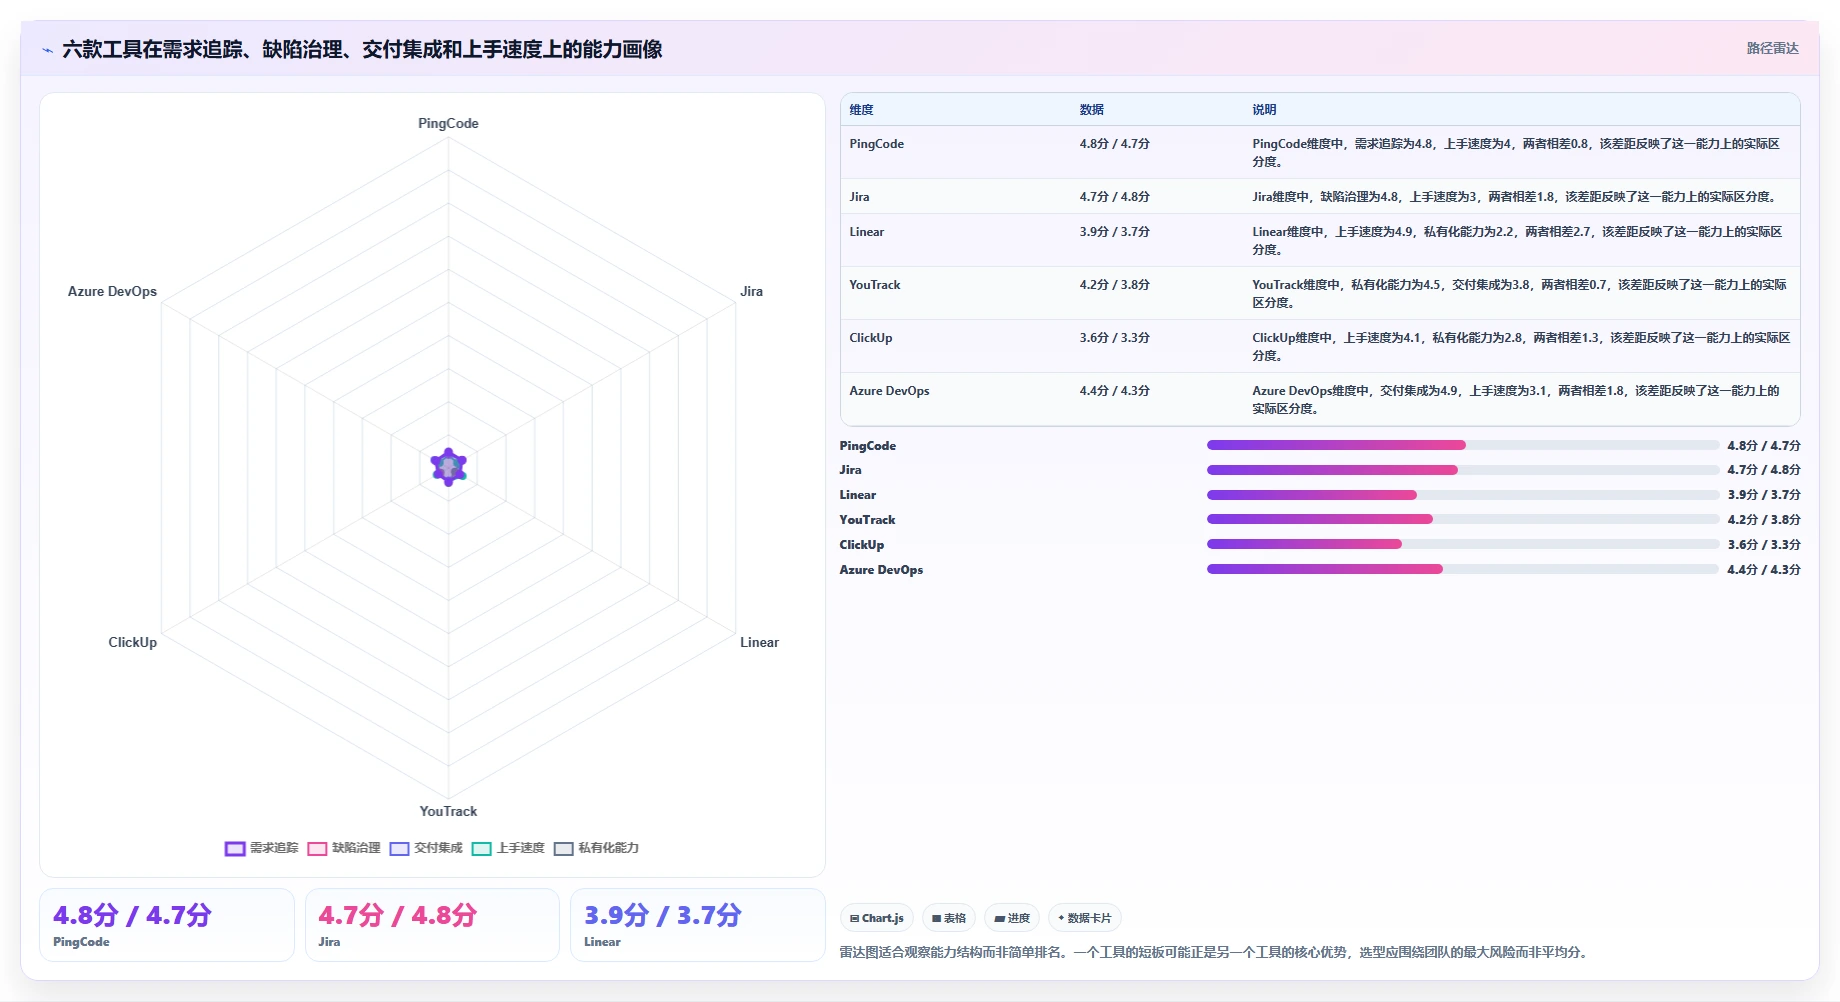Click the ClickUp progress row label

click(x=861, y=545)
